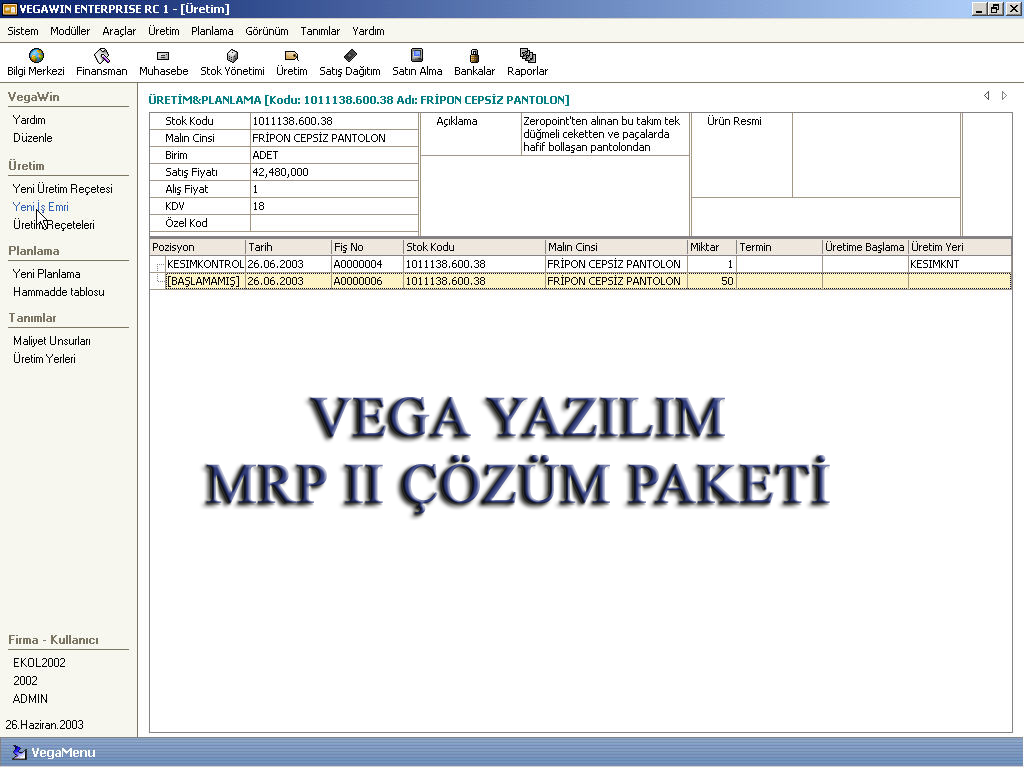Open Üretim Yerleri sidebar link
This screenshot has width=1024, height=768.
pyautogui.click(x=44, y=359)
